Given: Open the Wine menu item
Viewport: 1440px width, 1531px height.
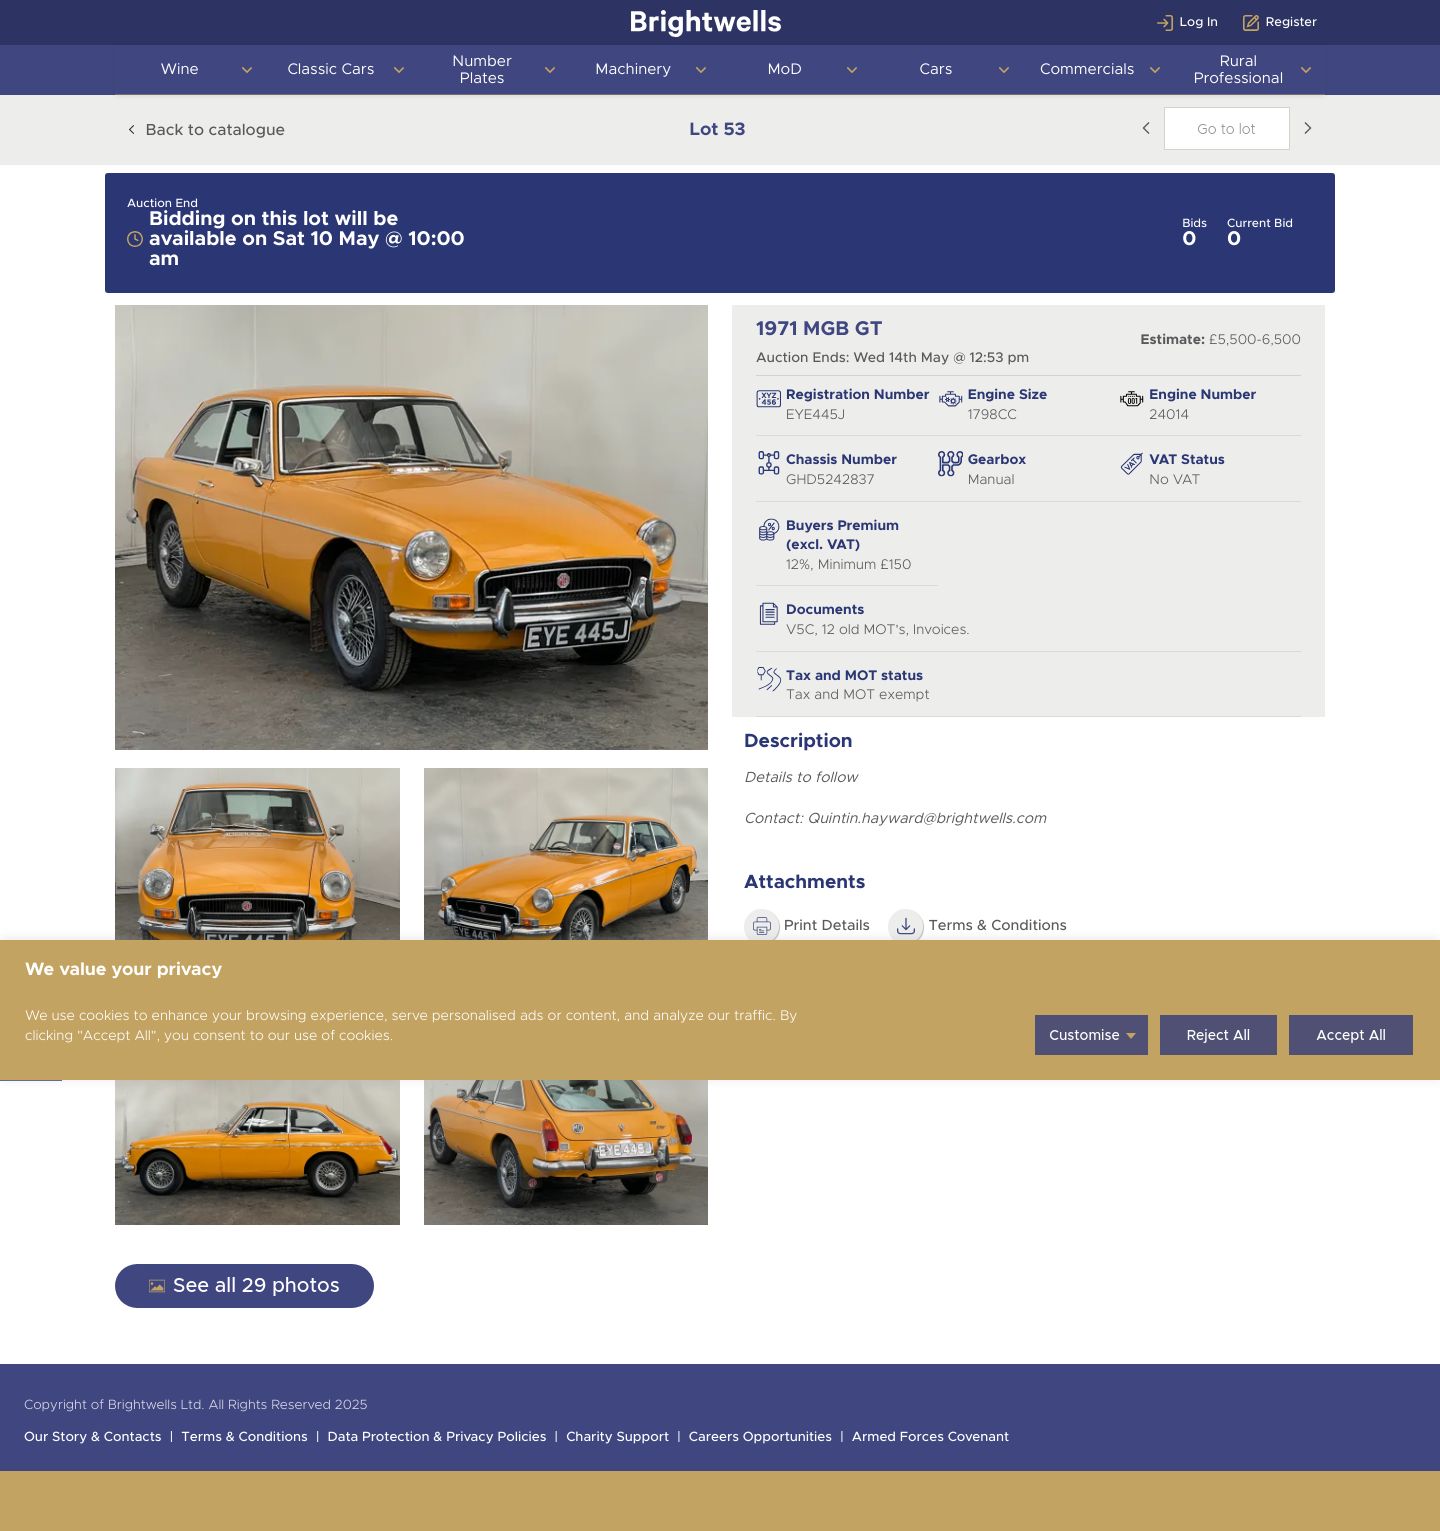Looking at the screenshot, I should point(180,69).
